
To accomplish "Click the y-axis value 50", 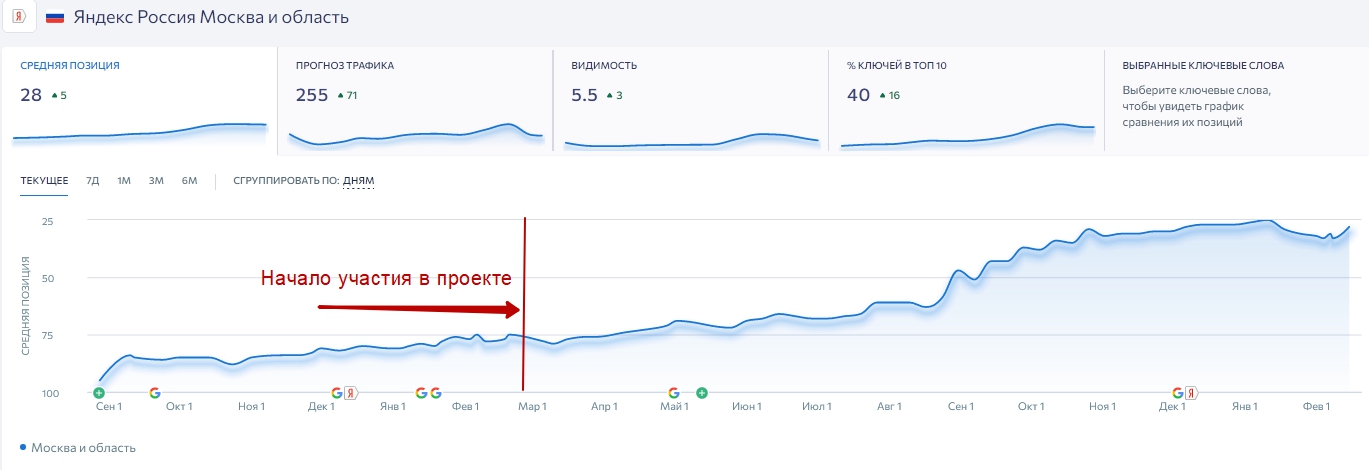I will (x=48, y=277).
